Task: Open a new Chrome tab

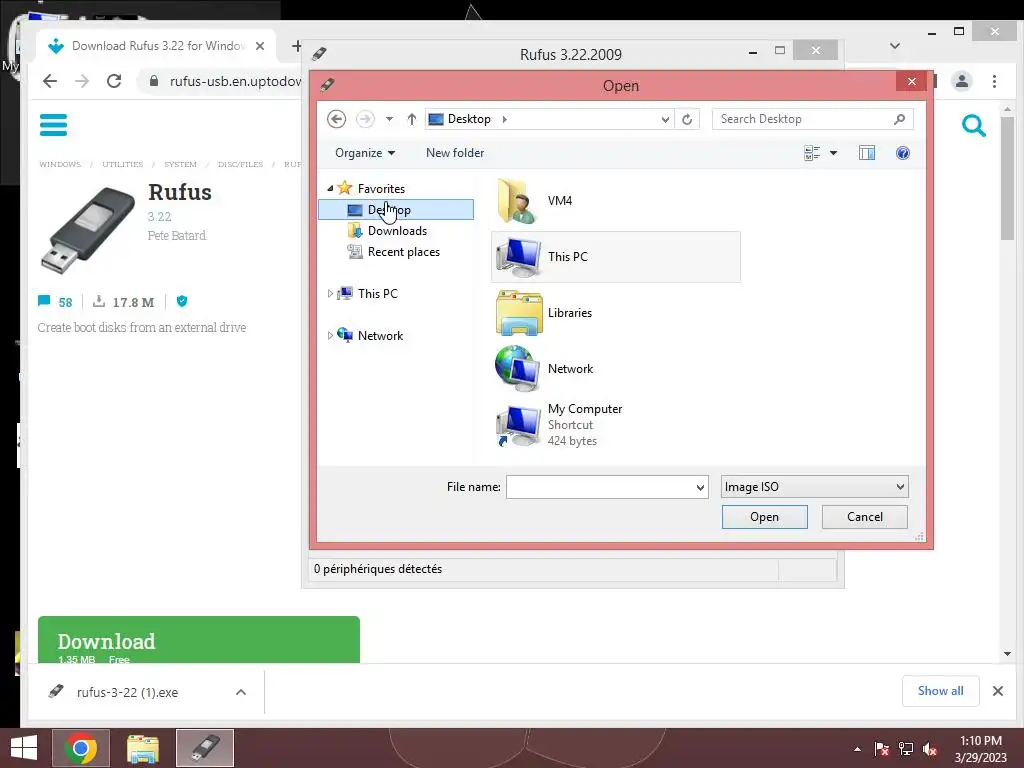Action: pyautogui.click(x=296, y=46)
